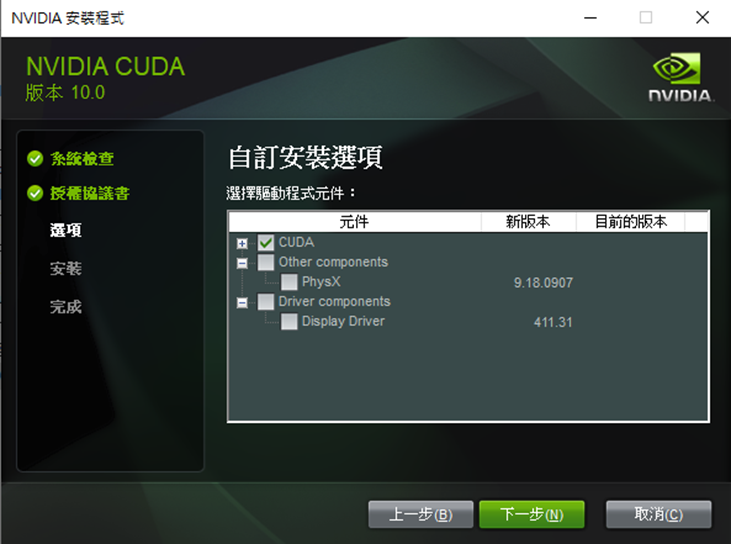Click the green checkmark beside 系統檢查
This screenshot has width=731, height=544.
click(35, 158)
